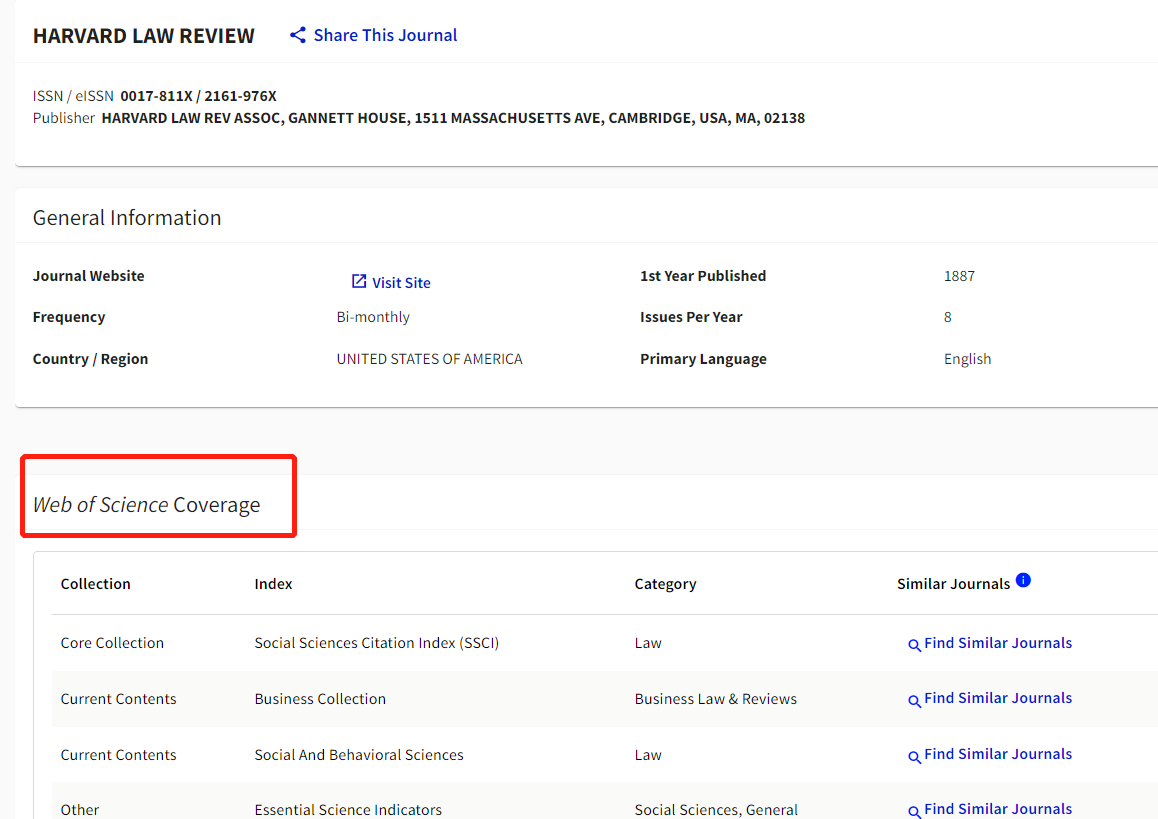1158x819 pixels.
Task: Click the Journal Website label
Action: point(89,275)
